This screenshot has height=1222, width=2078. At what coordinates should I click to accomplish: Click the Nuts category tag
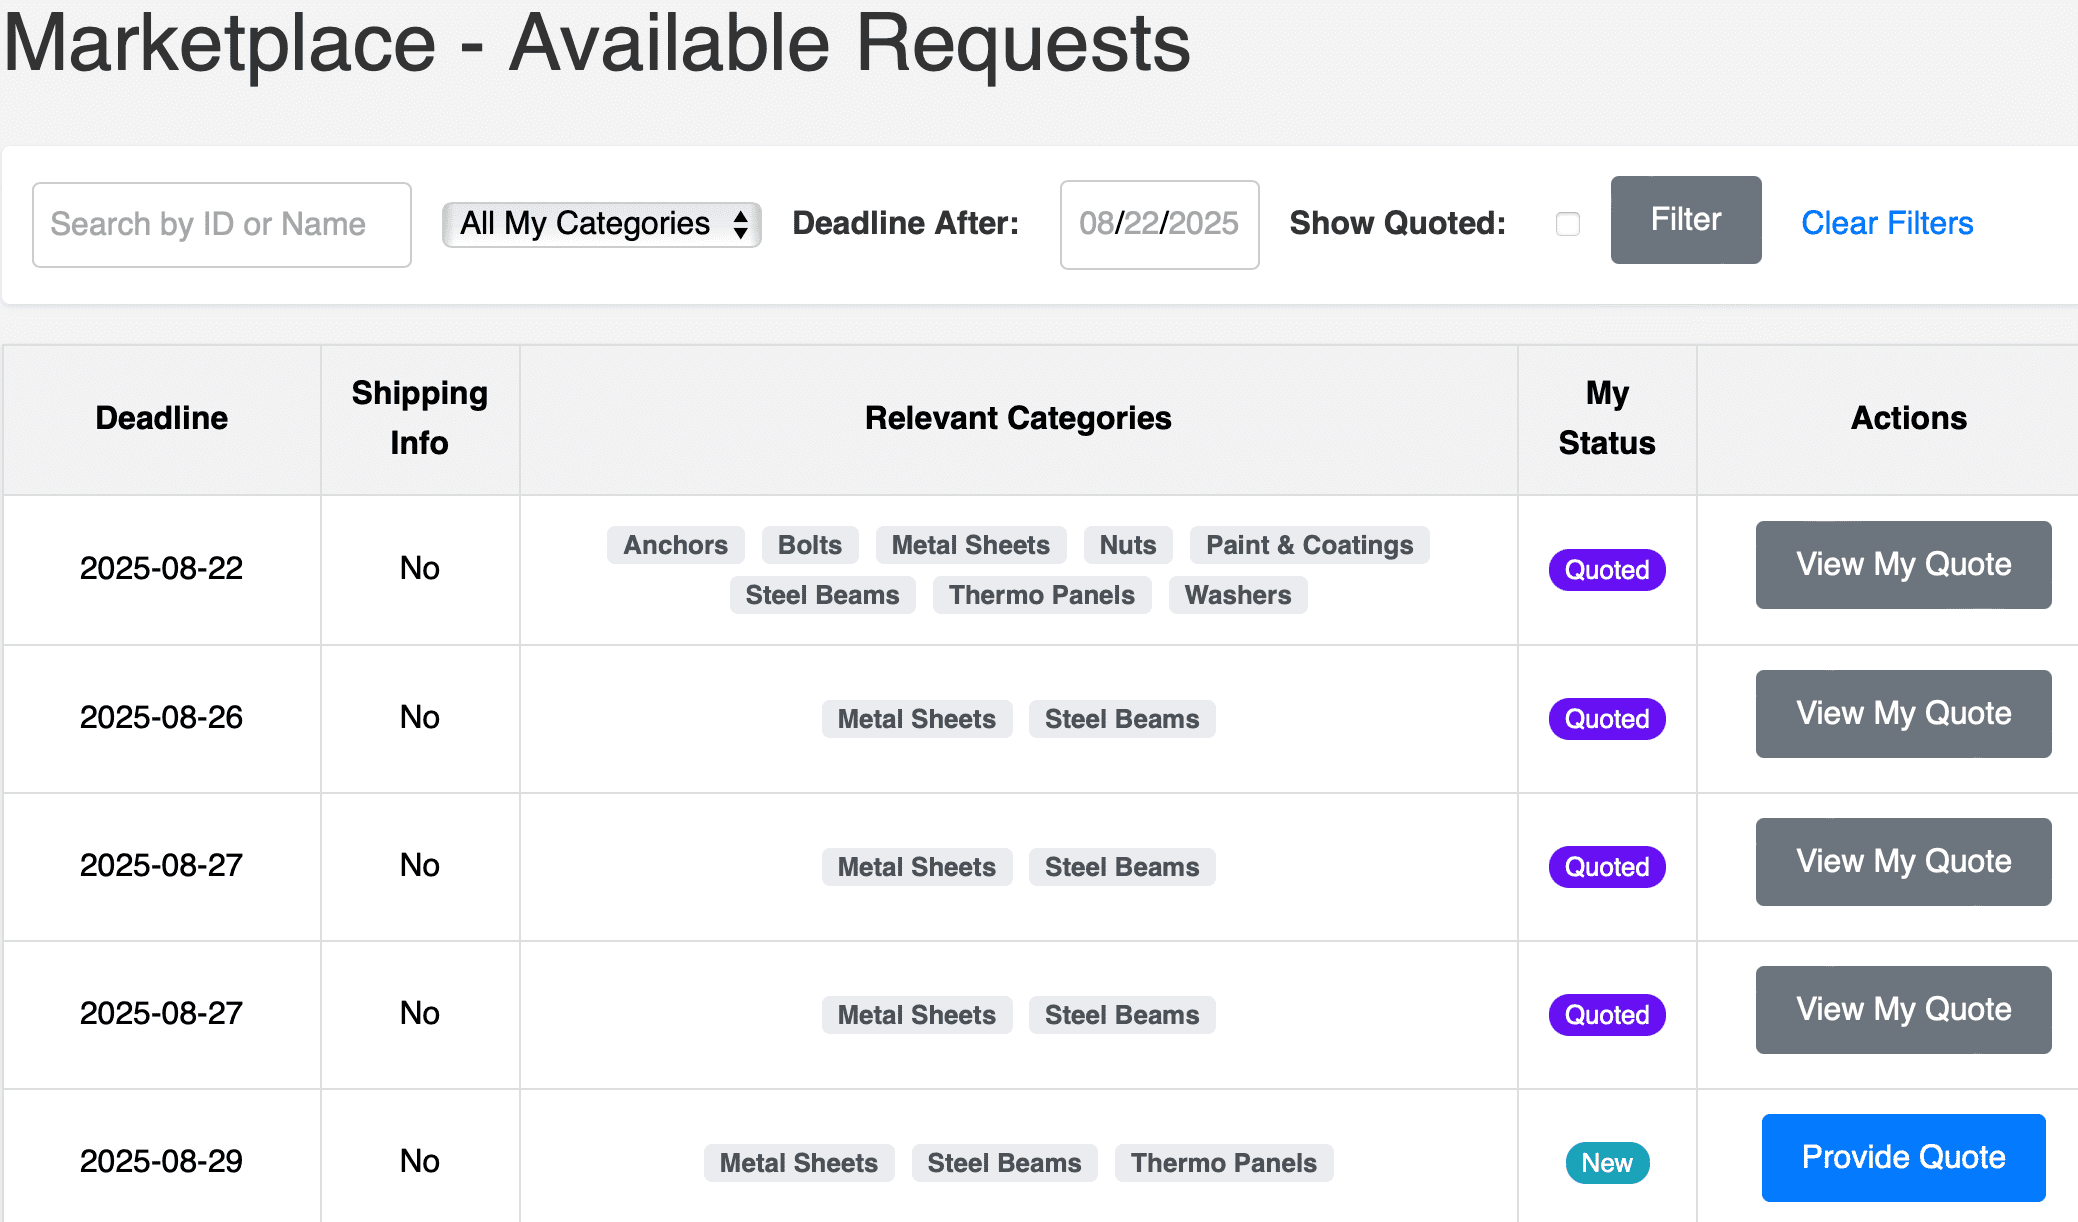click(x=1127, y=545)
